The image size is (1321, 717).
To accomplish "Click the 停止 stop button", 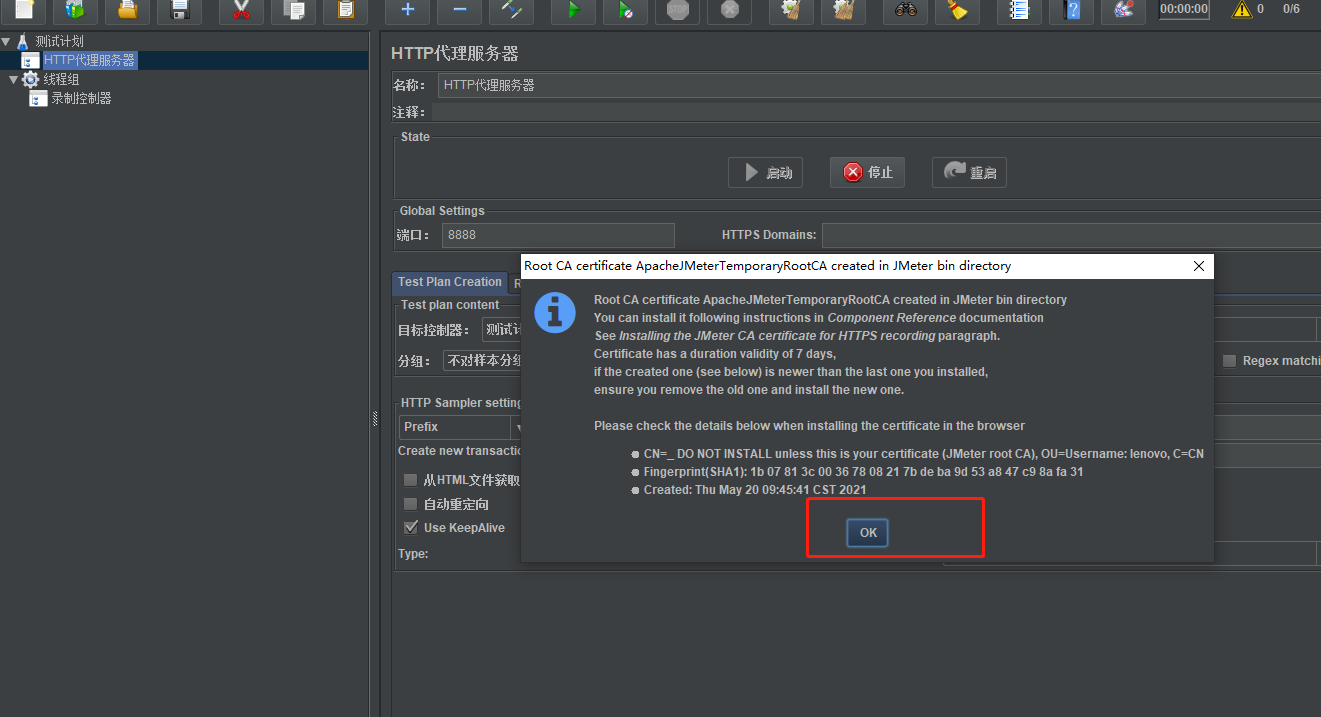I will pos(868,172).
